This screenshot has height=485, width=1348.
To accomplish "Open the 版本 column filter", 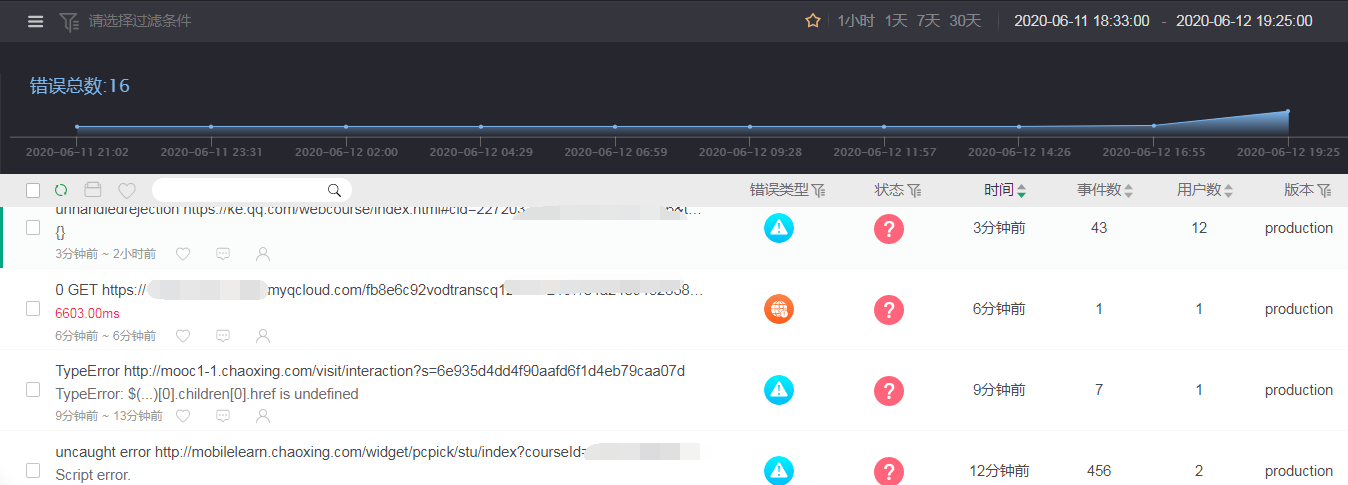I will tap(1324, 190).
